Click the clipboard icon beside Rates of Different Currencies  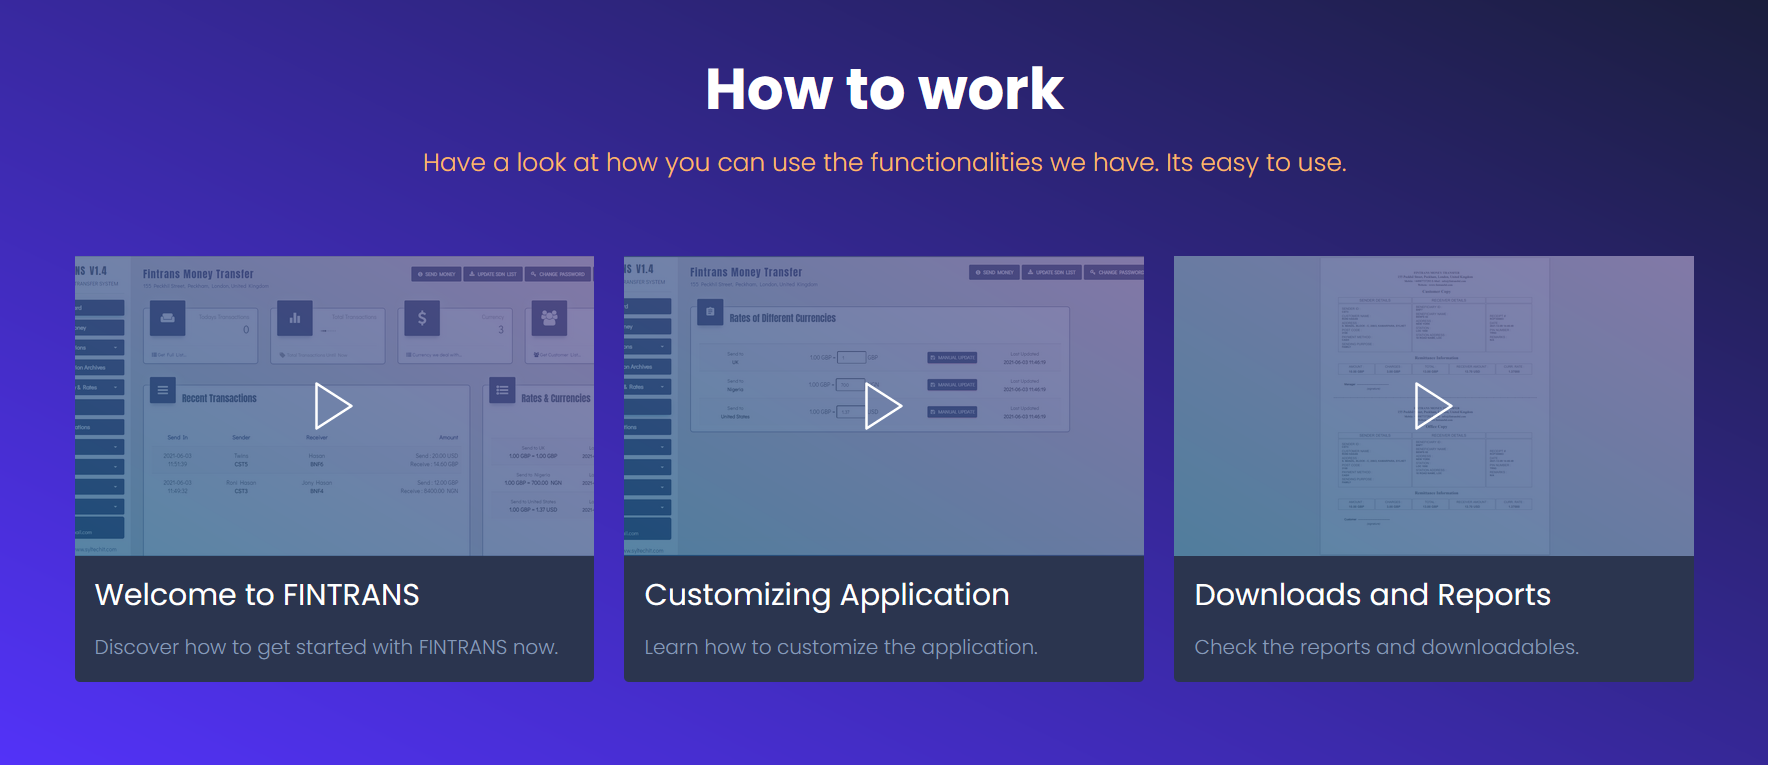pos(710,313)
